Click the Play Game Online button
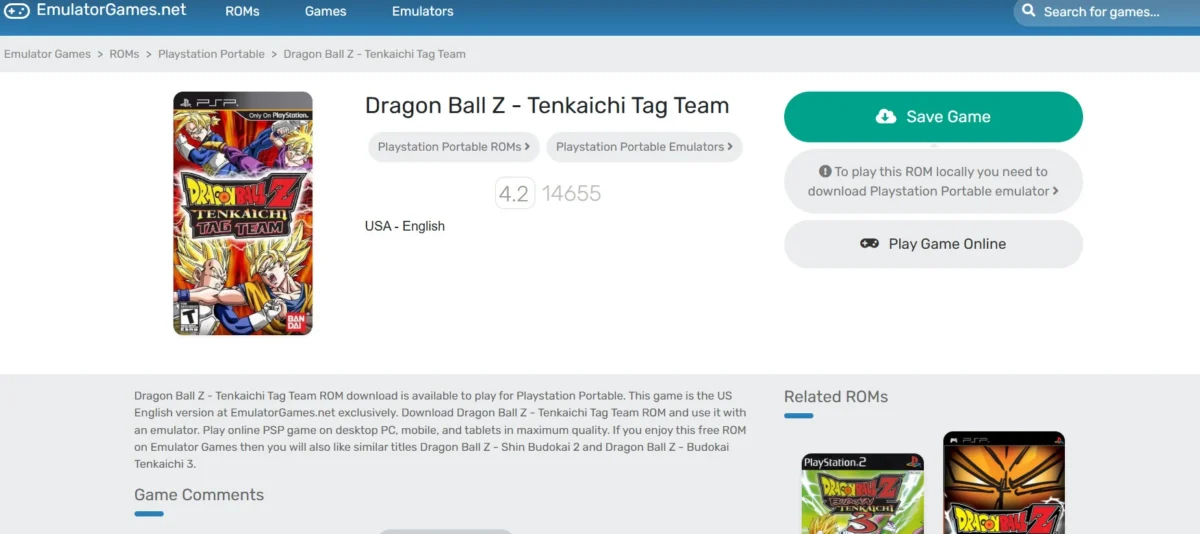The image size is (1200, 534). 933,244
